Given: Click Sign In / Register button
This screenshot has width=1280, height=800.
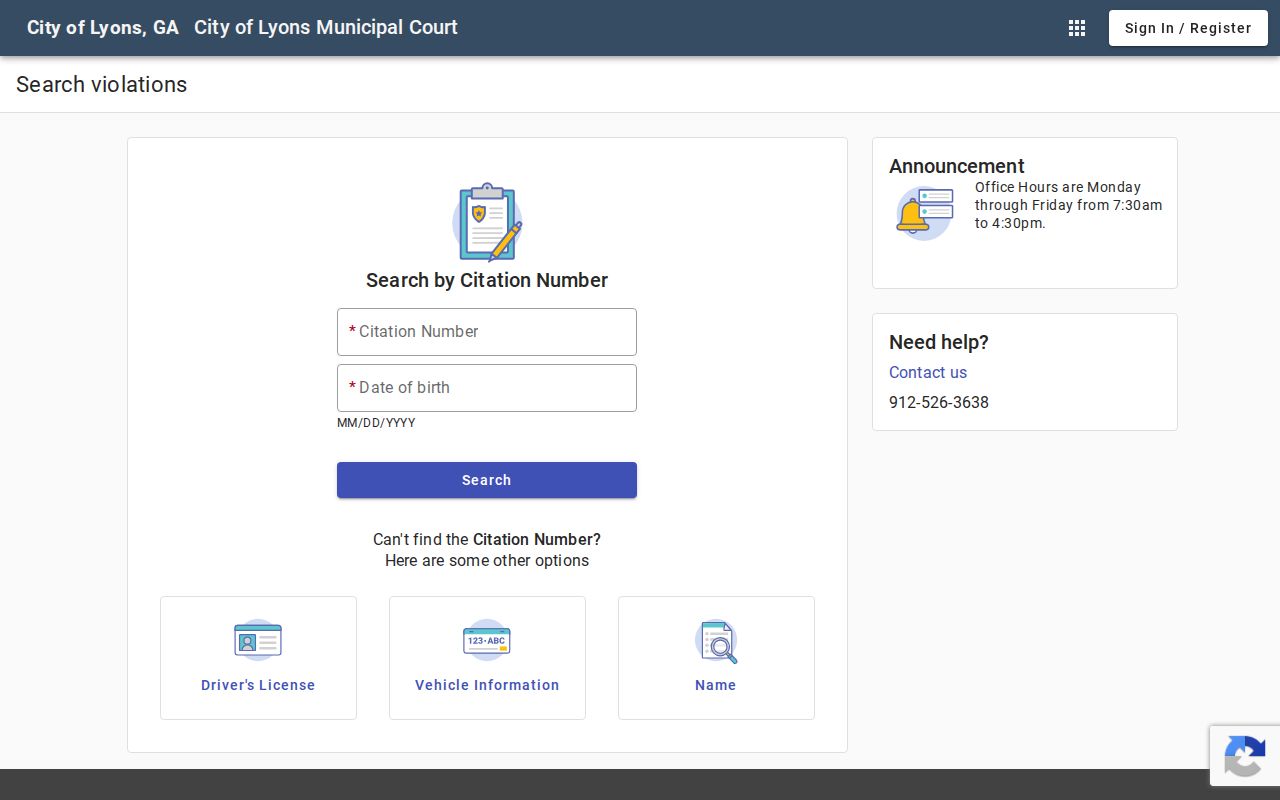Looking at the screenshot, I should [x=1188, y=28].
